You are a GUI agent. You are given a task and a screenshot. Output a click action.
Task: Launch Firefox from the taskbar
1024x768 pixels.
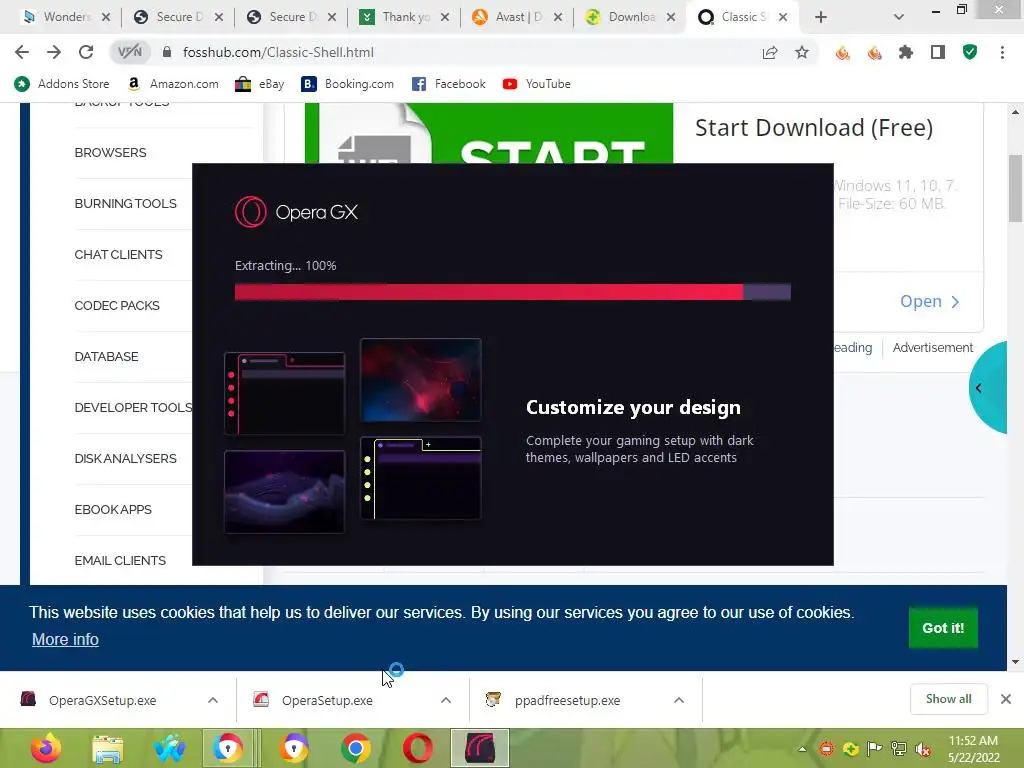[x=46, y=748]
